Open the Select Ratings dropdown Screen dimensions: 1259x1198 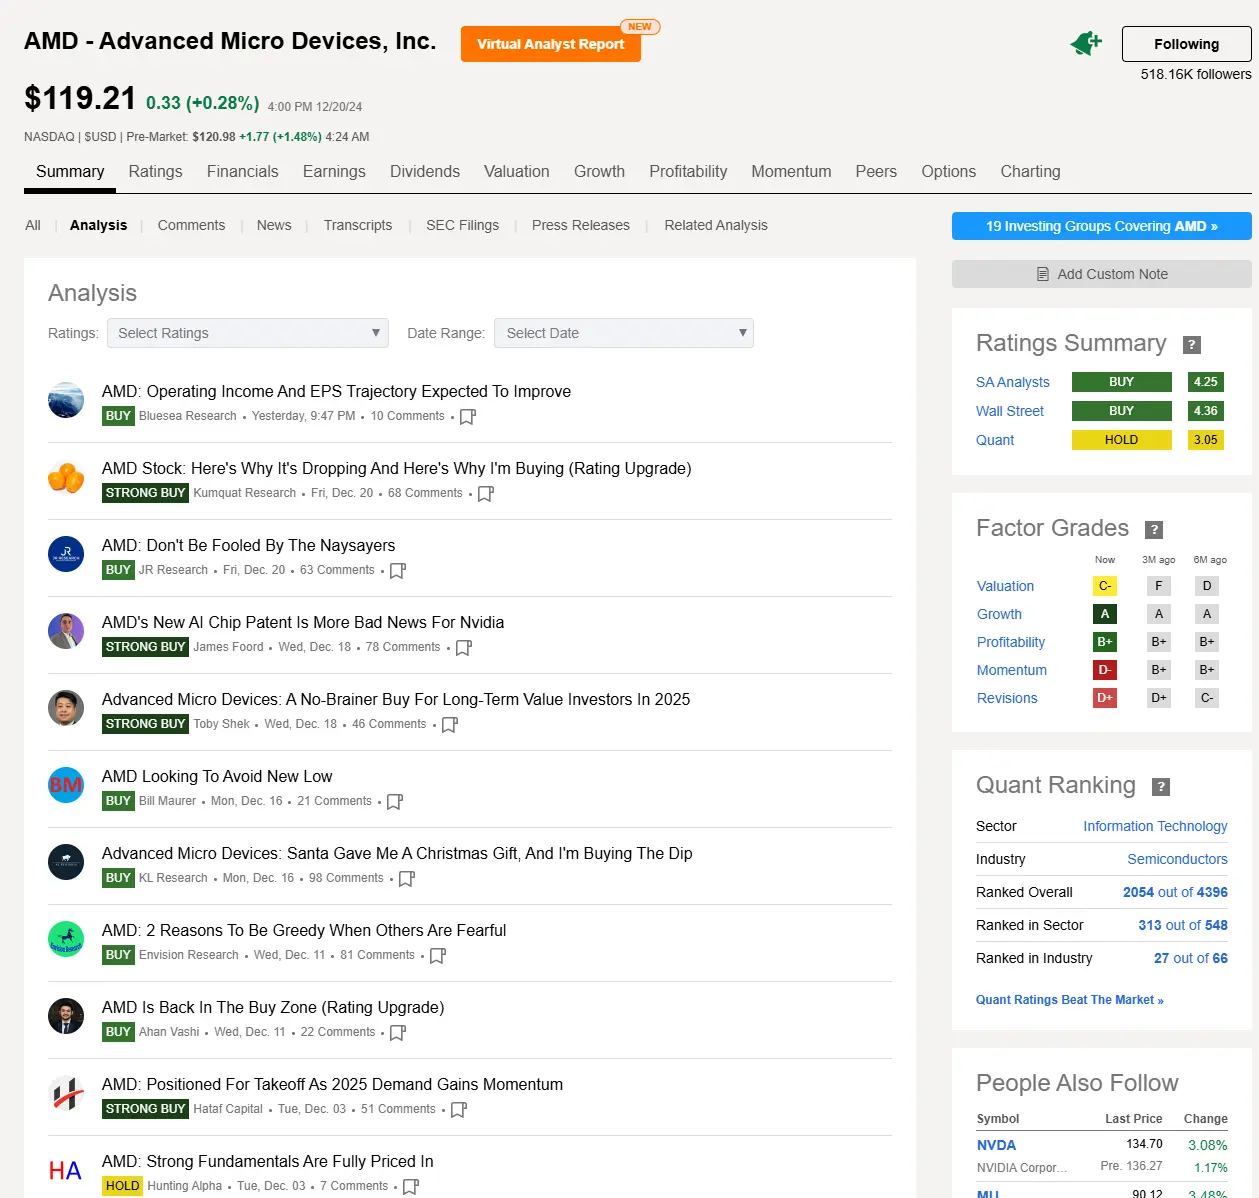[247, 333]
